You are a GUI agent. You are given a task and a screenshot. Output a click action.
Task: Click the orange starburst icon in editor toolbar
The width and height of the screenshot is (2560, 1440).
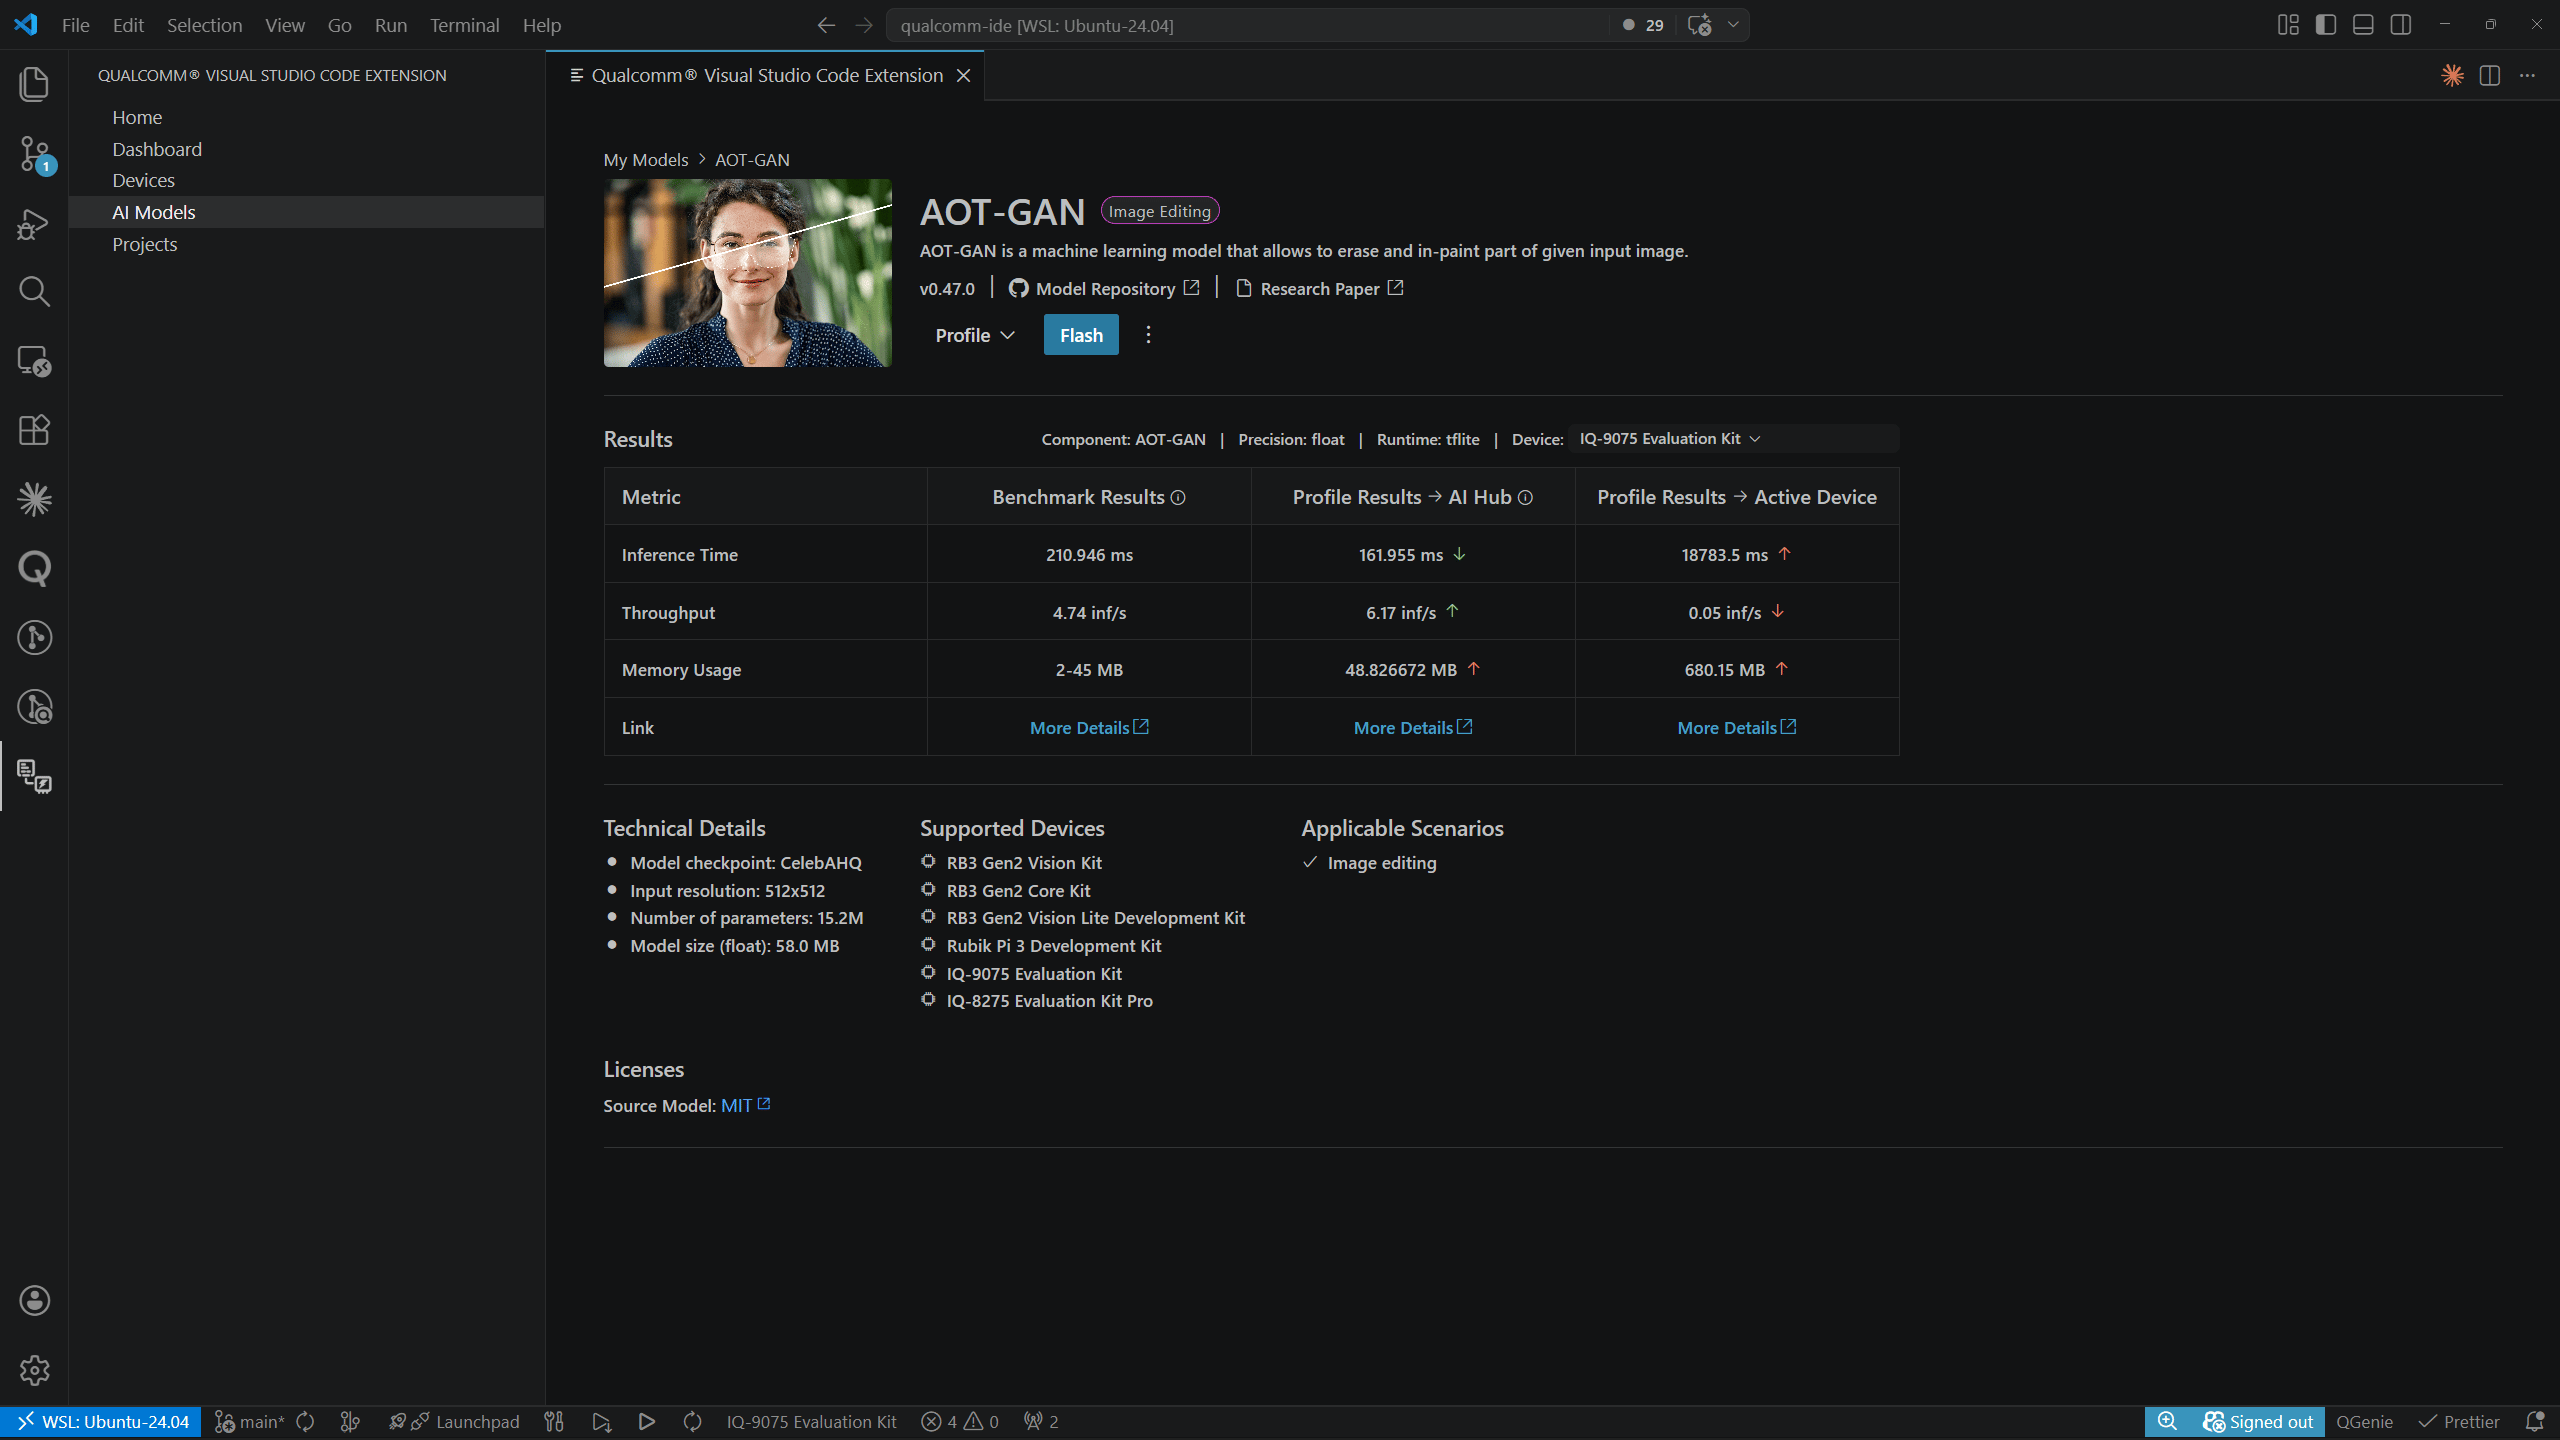2452,75
